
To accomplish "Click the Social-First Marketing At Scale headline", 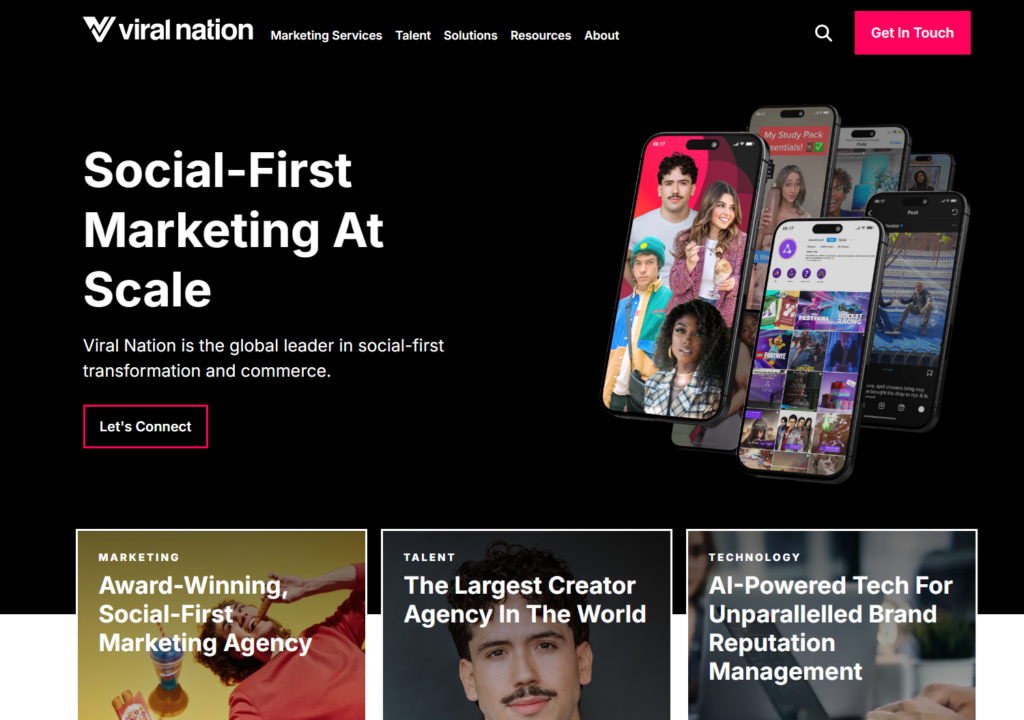I will (233, 229).
